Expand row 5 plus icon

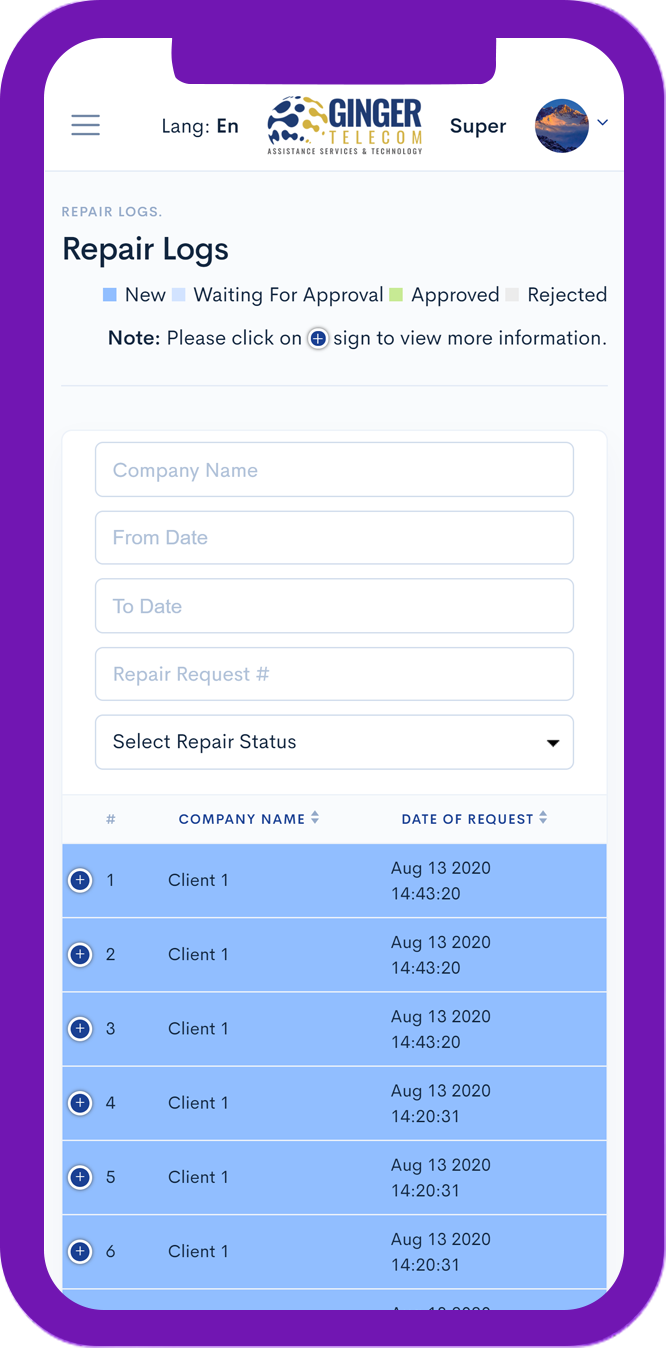tap(80, 1177)
